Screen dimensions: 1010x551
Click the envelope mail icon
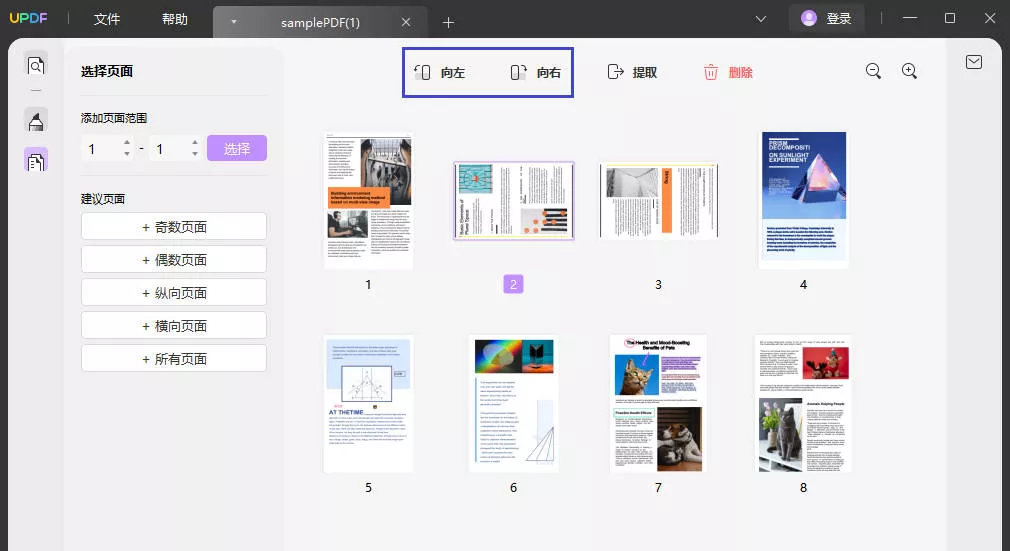coord(973,62)
